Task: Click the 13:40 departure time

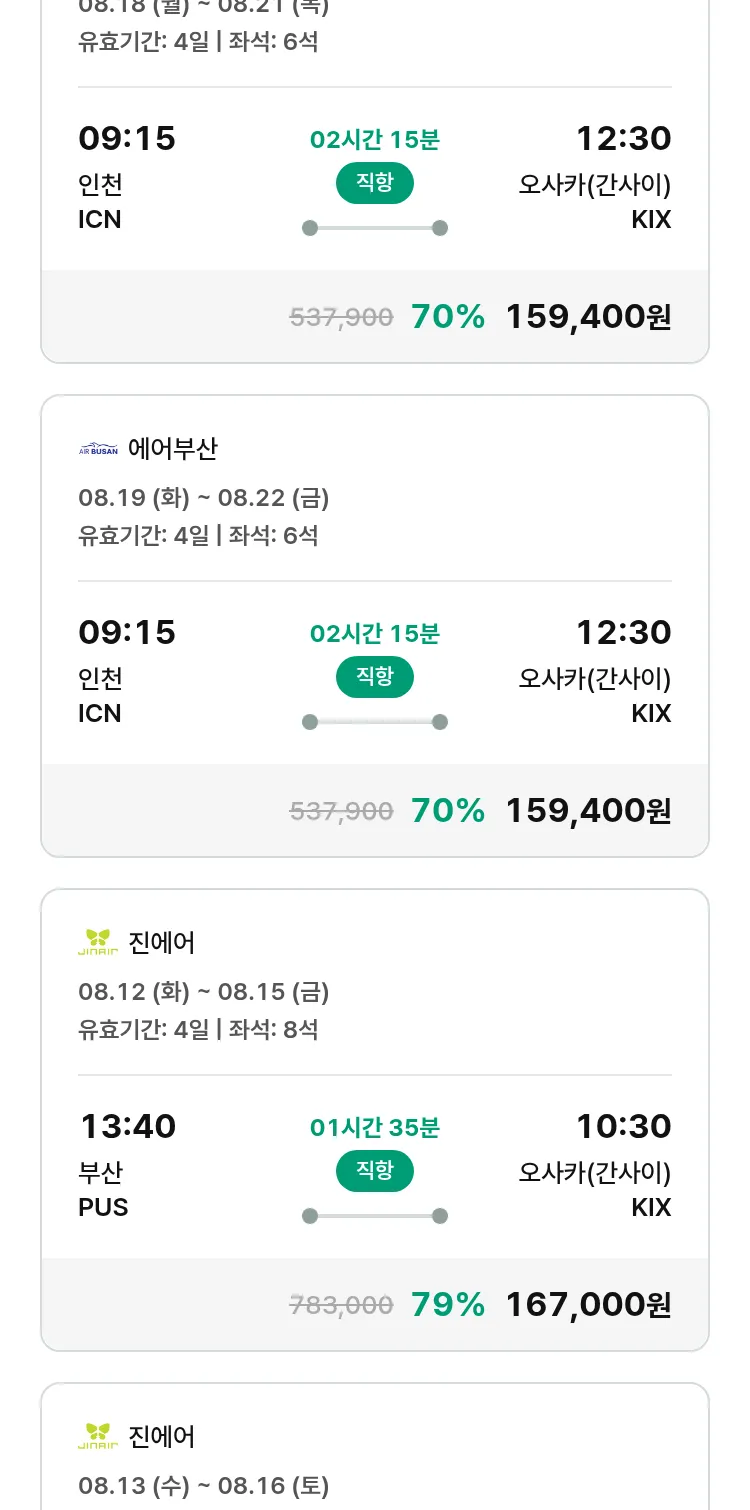Action: pos(128,1127)
